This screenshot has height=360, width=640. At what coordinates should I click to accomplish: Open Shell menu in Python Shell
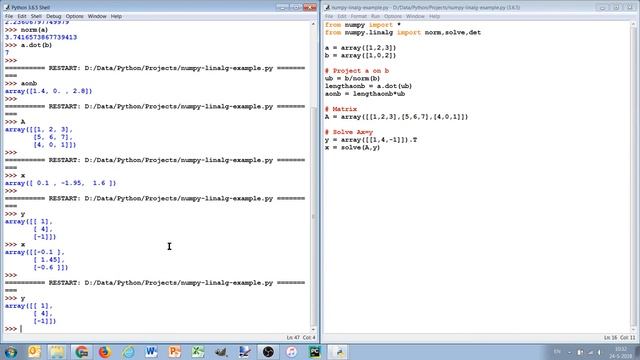(x=36, y=16)
